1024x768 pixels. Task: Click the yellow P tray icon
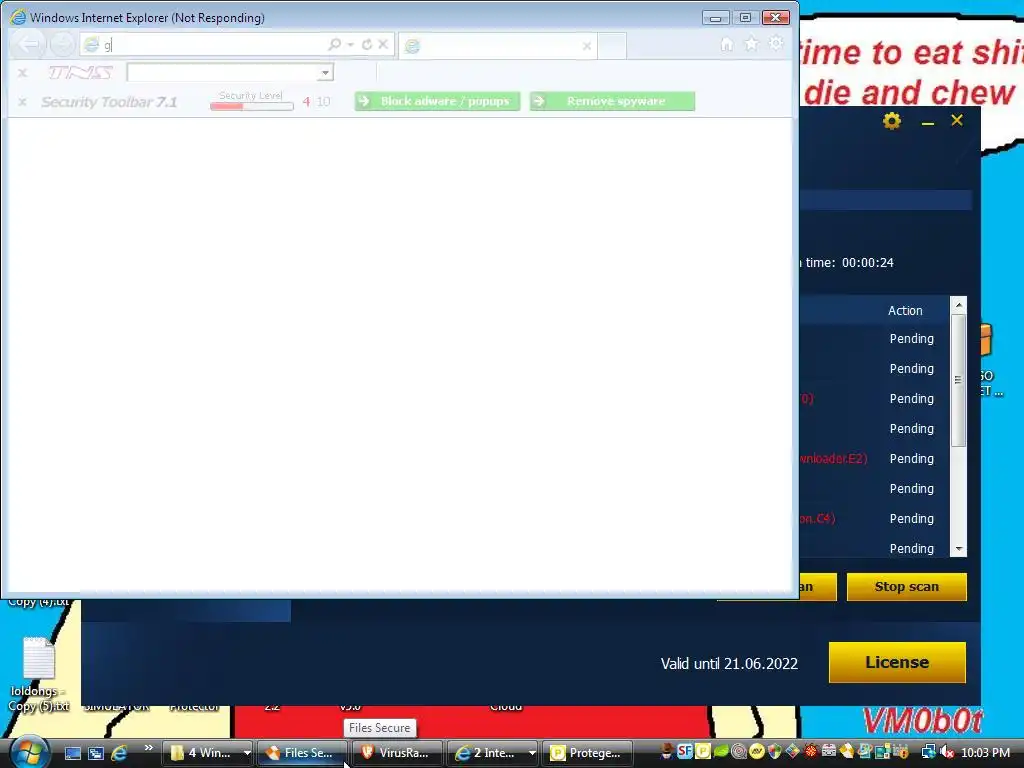[703, 752]
